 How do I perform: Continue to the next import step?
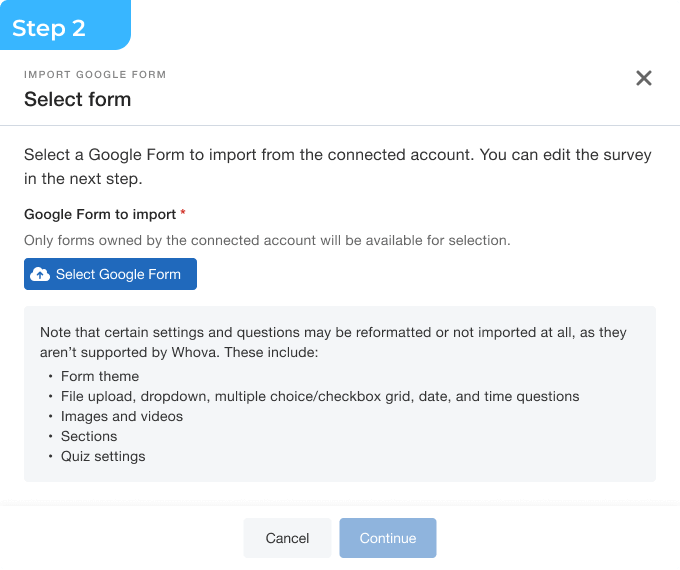388,538
